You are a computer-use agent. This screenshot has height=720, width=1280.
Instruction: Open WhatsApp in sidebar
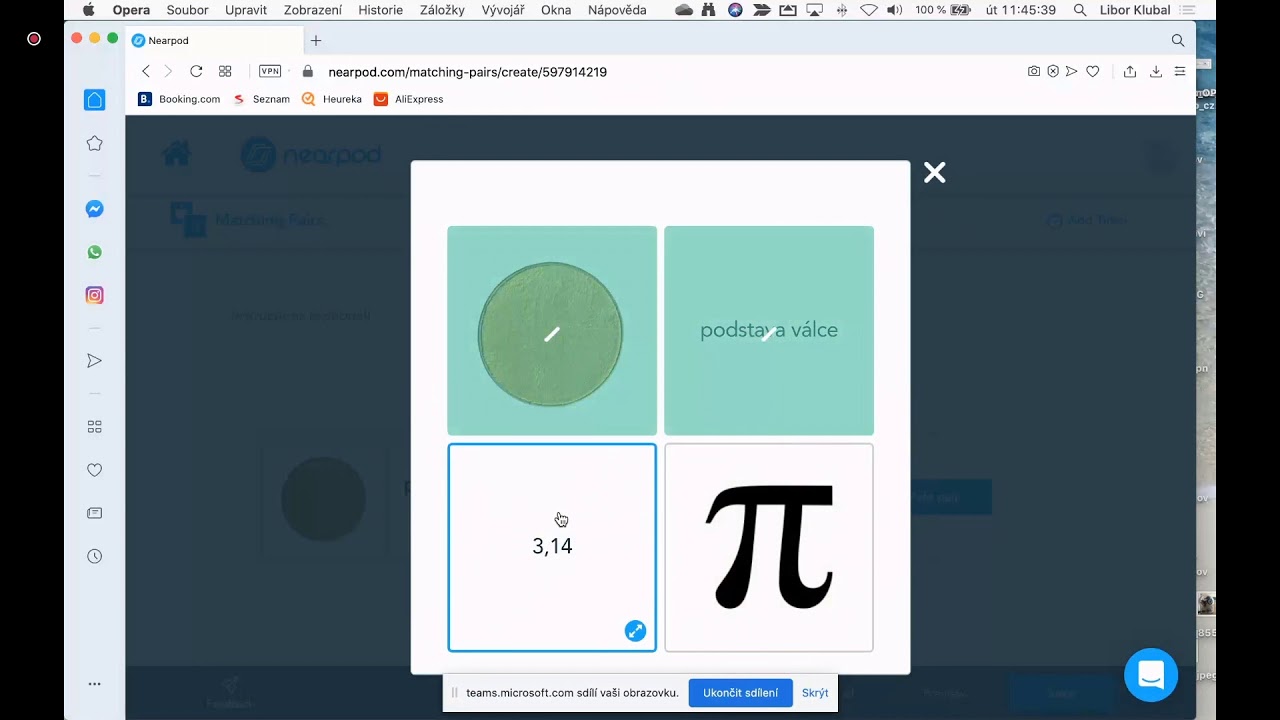(94, 252)
